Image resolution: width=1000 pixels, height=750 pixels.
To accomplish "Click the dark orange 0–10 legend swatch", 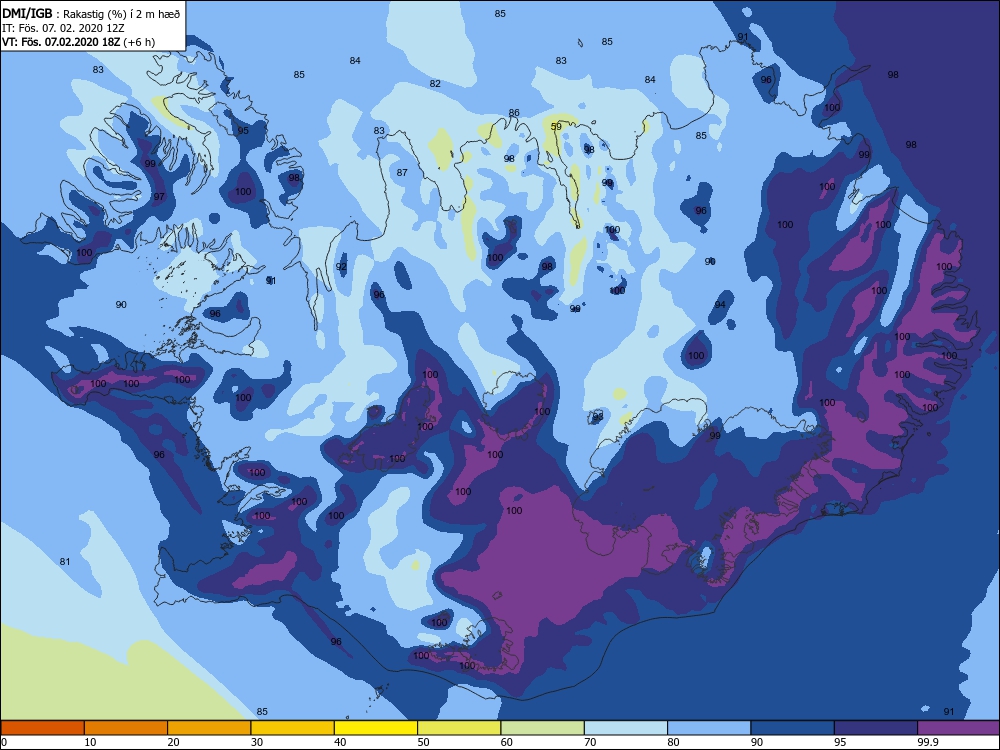I will [x=43, y=728].
